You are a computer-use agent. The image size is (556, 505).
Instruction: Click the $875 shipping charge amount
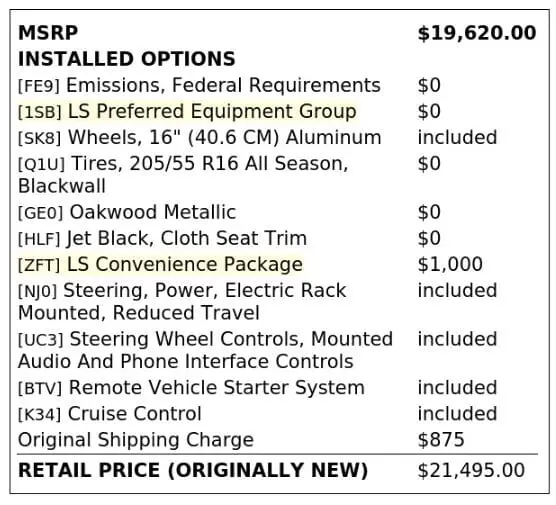(x=441, y=440)
